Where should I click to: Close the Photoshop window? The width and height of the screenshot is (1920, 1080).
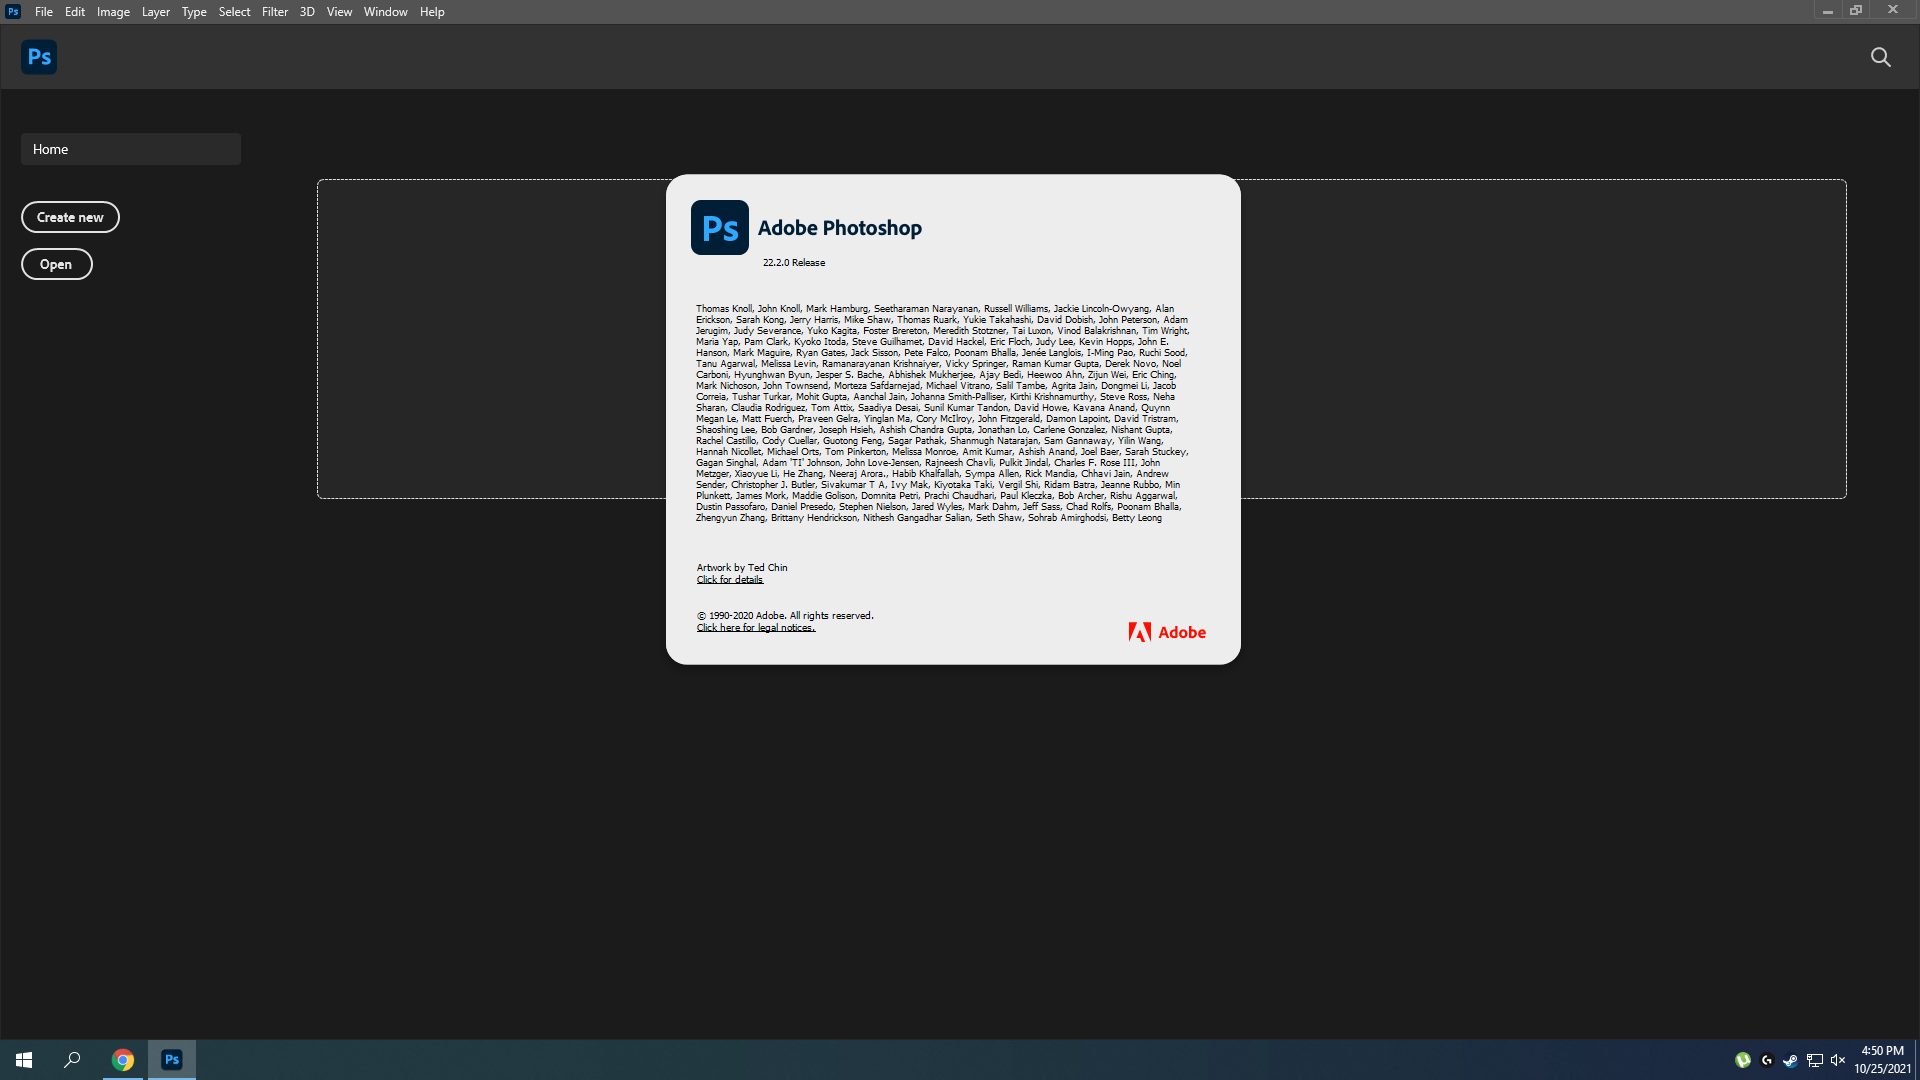(x=1892, y=11)
